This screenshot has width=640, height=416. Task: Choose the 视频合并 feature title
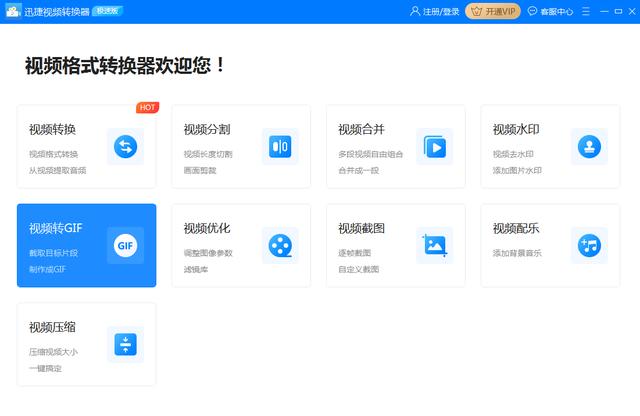pos(361,130)
